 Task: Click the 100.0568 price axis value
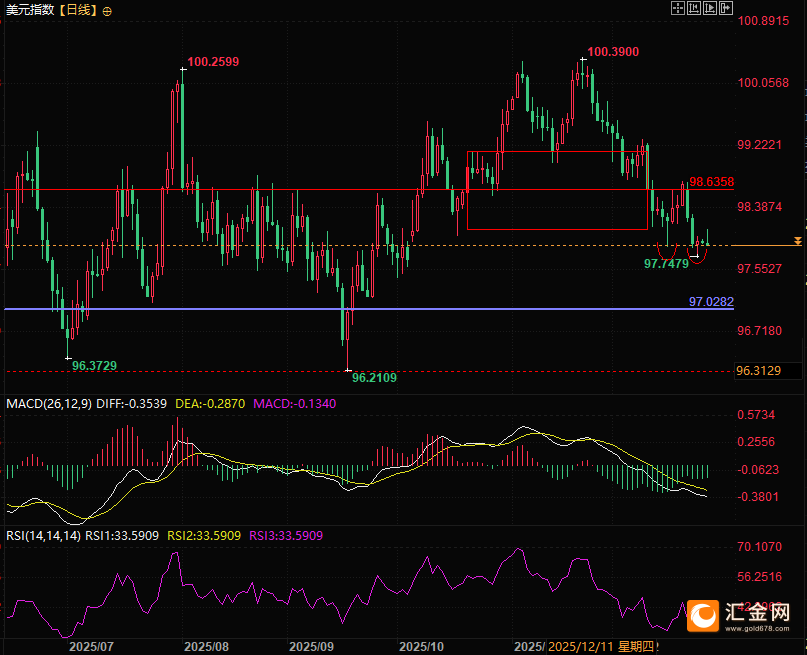(763, 83)
